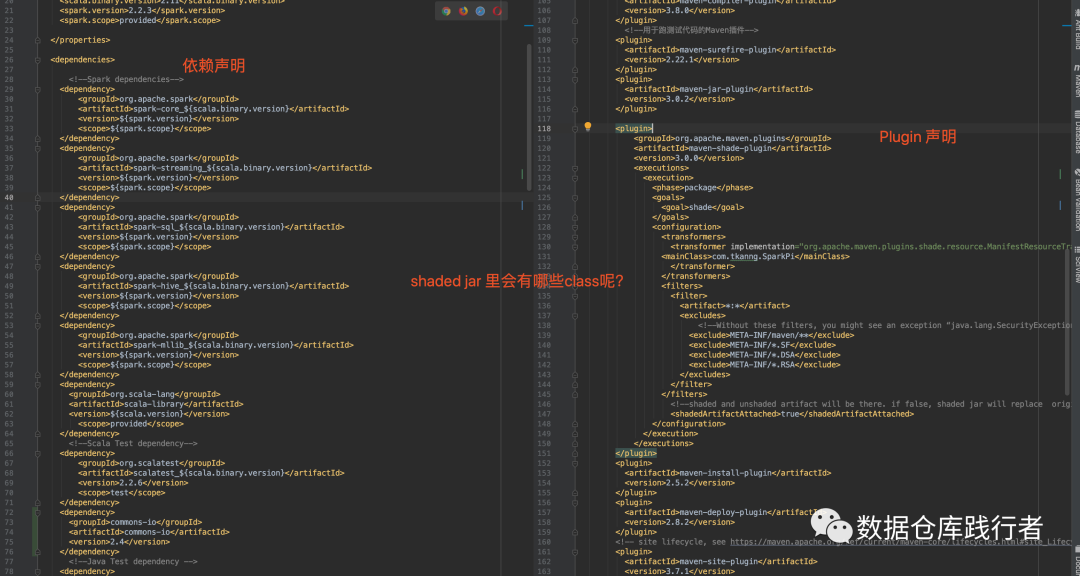Open the SciView tool window tab
This screenshot has height=576, width=1080.
1076,266
